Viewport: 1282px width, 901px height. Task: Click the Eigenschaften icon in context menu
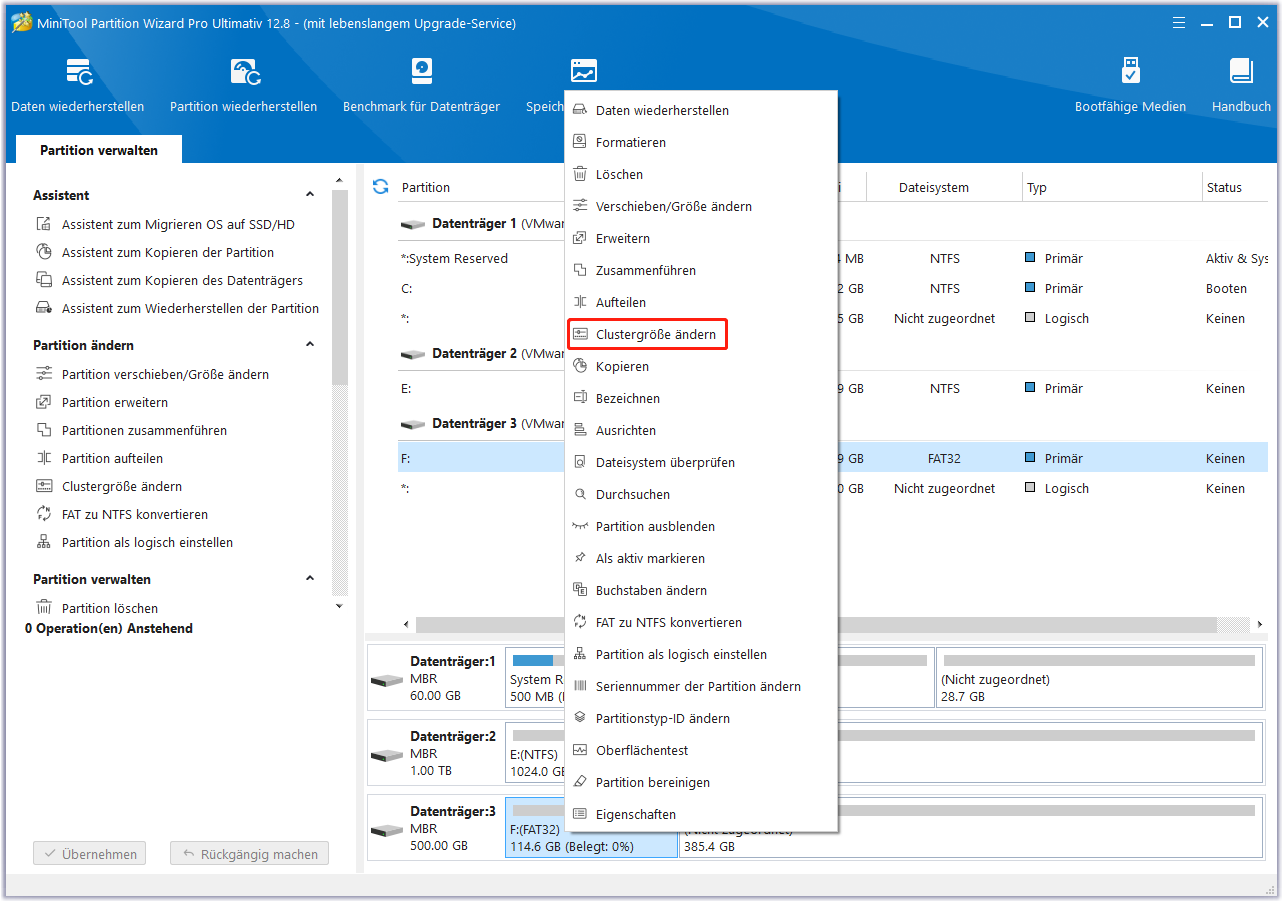tap(579, 814)
